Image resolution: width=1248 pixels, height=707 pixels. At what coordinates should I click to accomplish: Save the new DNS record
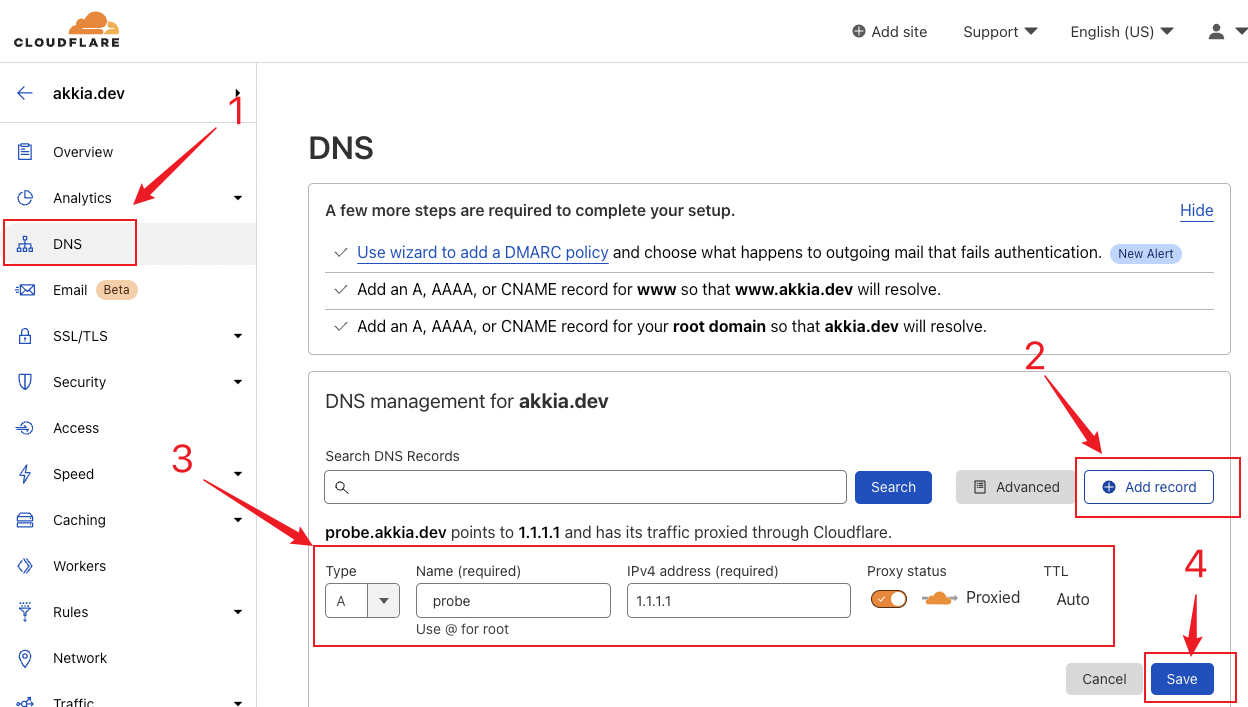pyautogui.click(x=1182, y=678)
